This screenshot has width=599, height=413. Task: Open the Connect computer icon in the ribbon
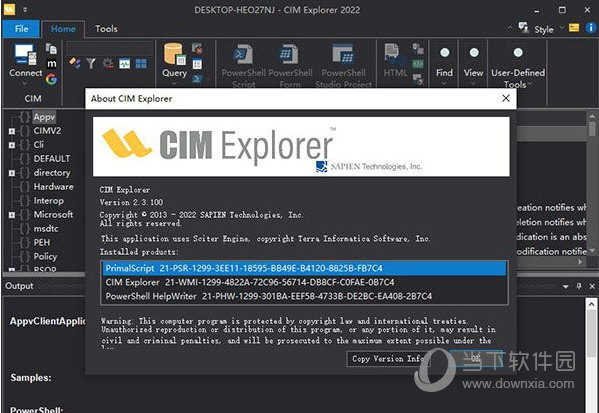click(26, 55)
